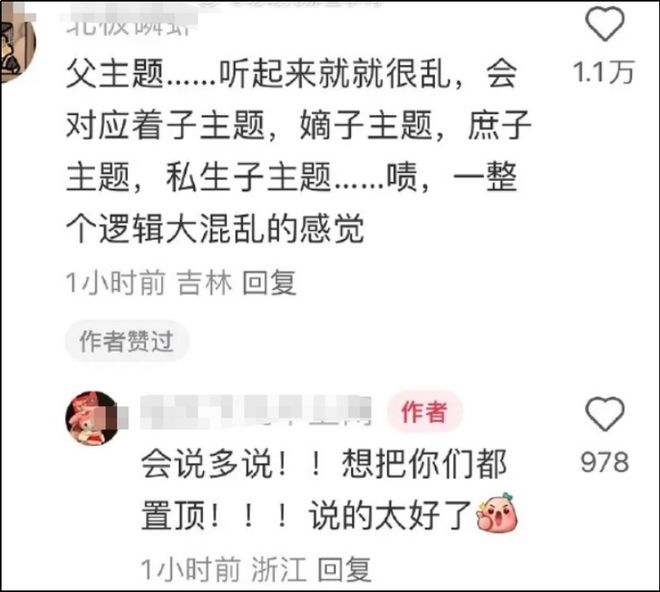This screenshot has width=660, height=592.
Task: Select the author reply starting 会说多说
Action: (x=329, y=490)
